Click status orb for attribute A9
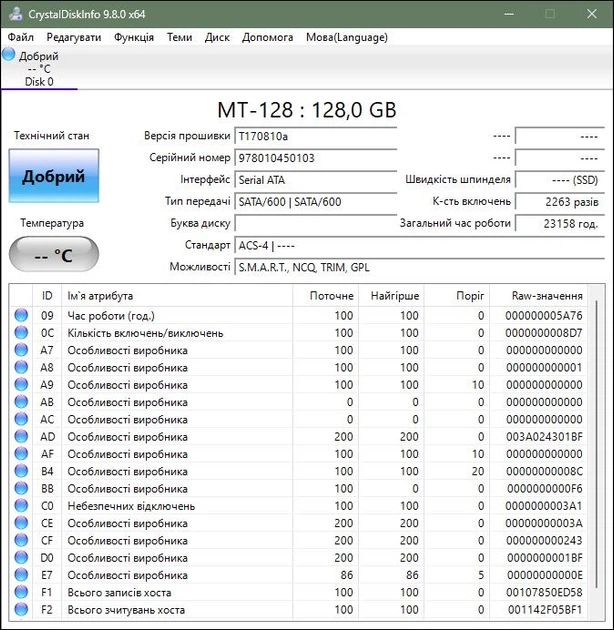The image size is (614, 630). pyautogui.click(x=21, y=385)
